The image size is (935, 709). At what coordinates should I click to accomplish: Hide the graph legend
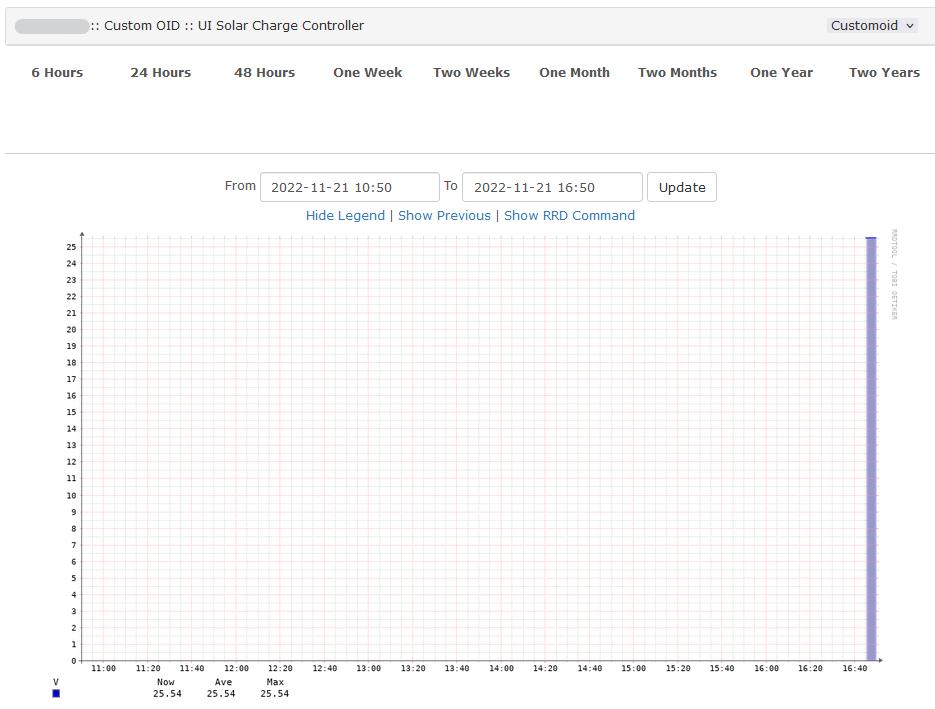(345, 215)
